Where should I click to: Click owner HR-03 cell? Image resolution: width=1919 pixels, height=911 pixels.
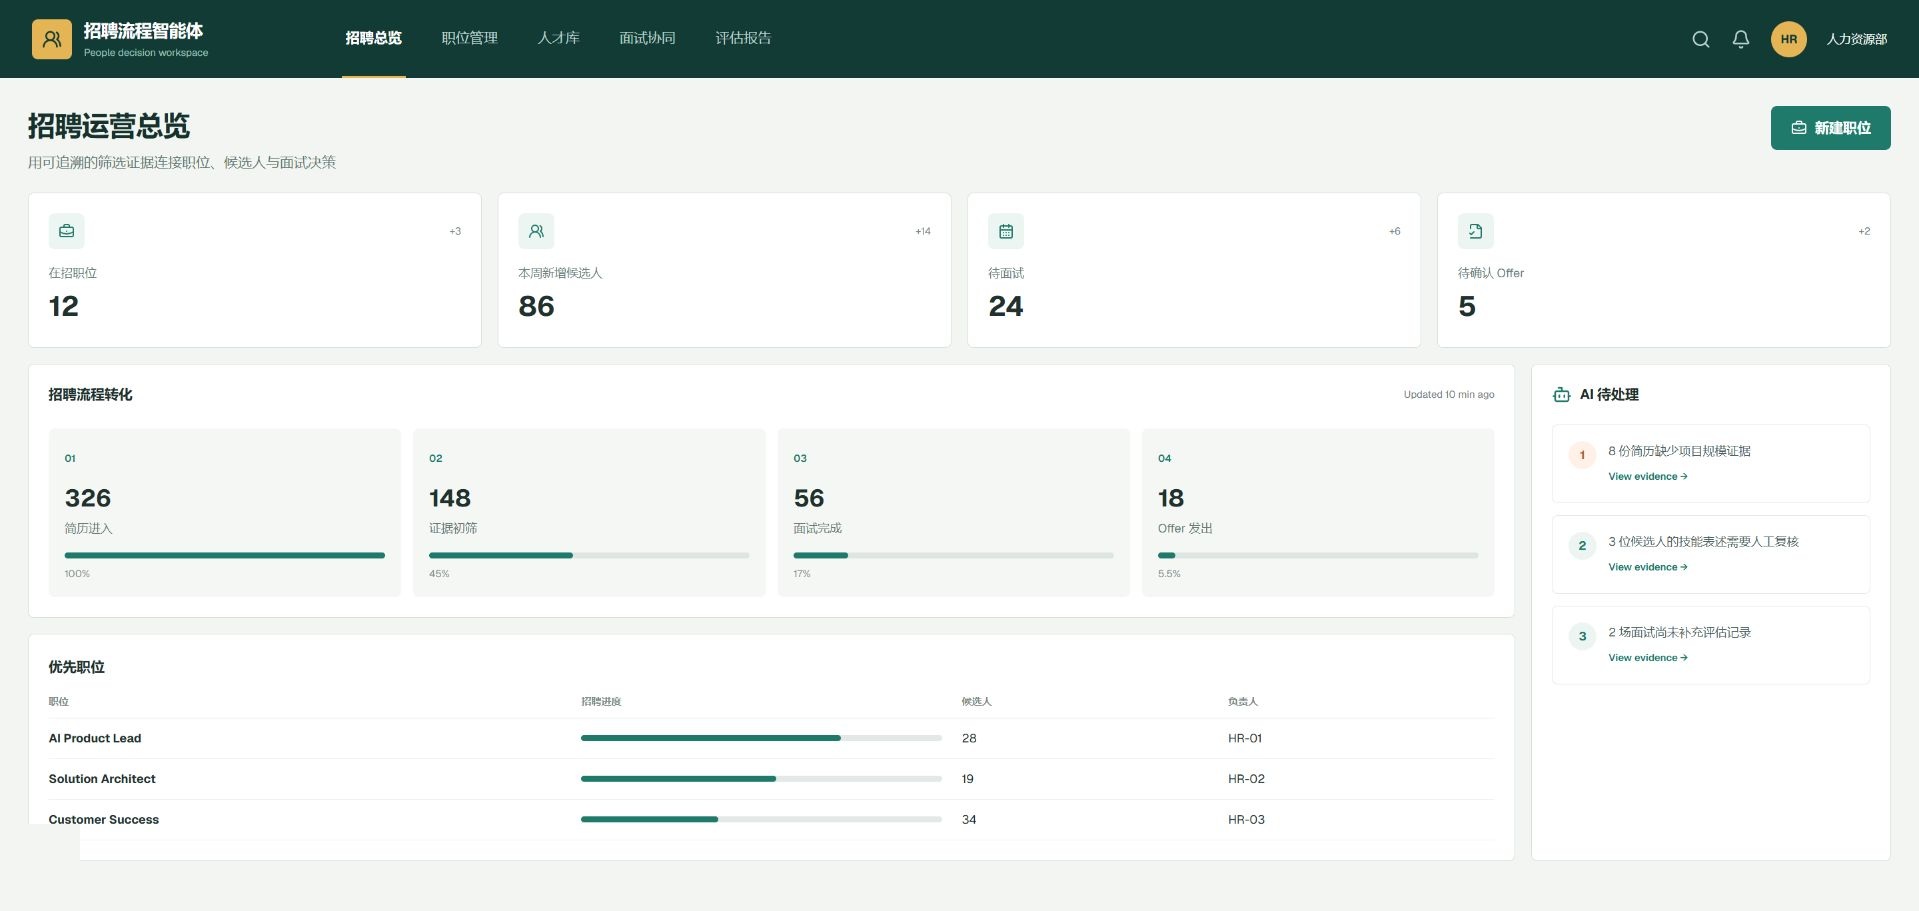click(1246, 819)
